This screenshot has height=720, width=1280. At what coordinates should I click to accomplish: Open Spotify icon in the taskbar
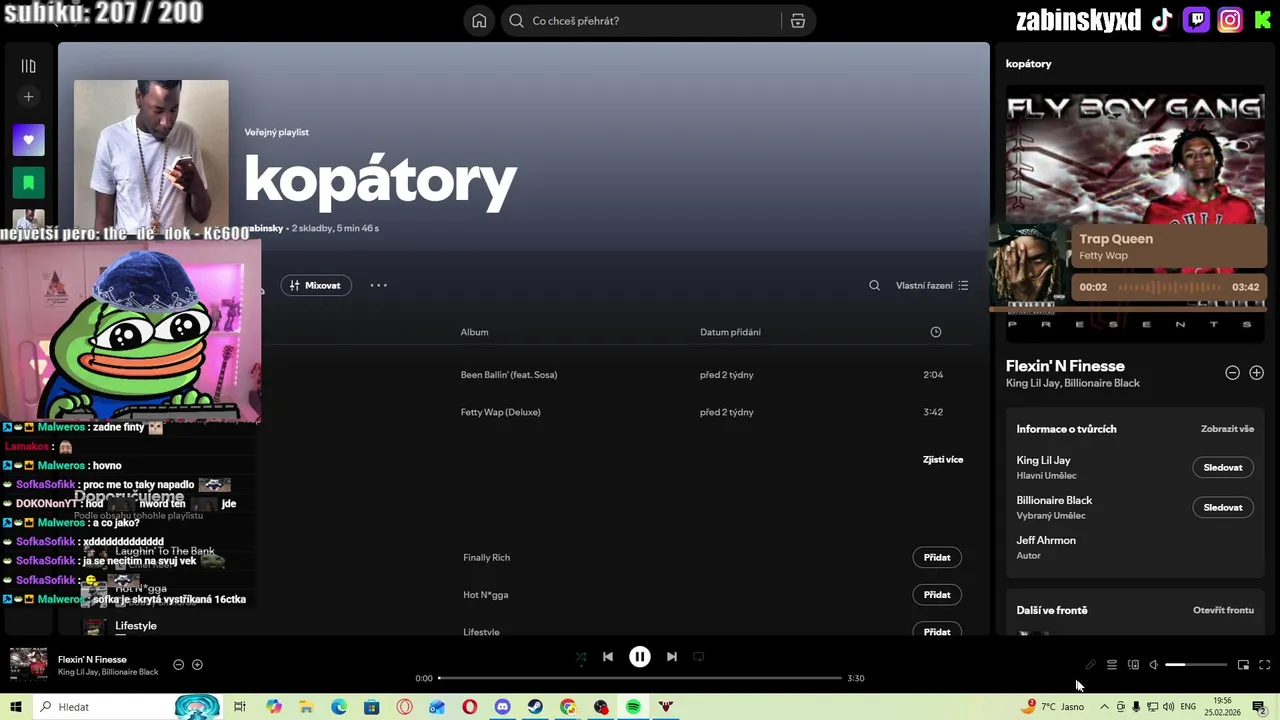633,707
